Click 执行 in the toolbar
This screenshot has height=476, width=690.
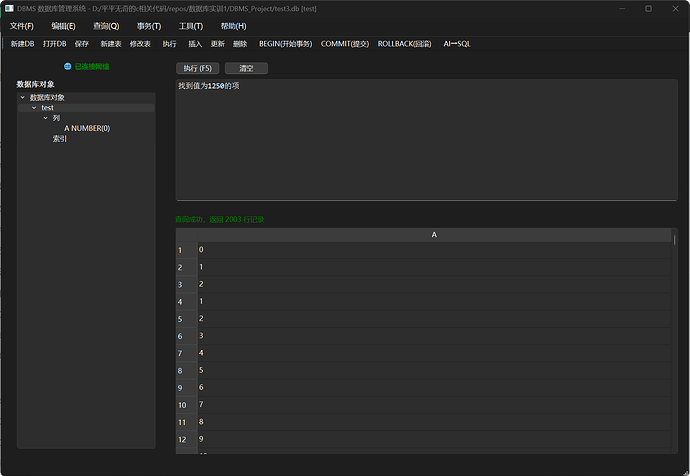tap(169, 44)
